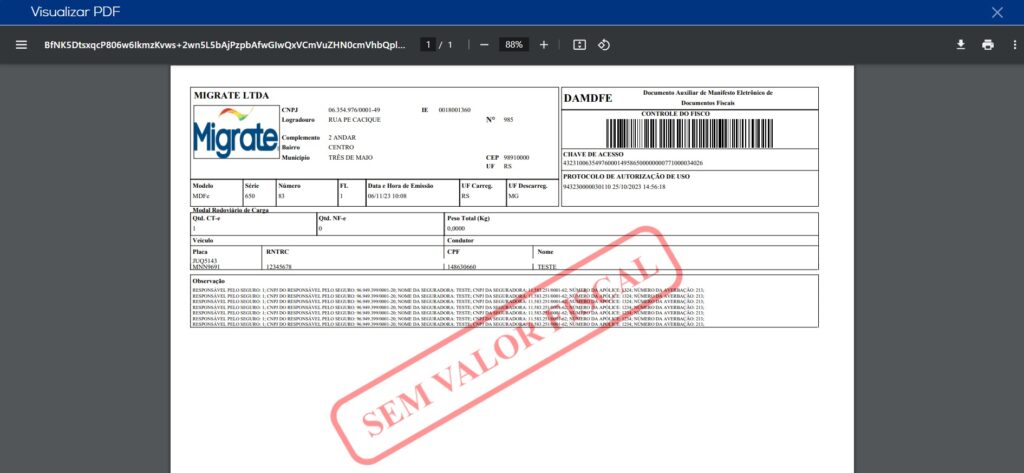Click the Controle do Fisco barcode
This screenshot has height=473, width=1024.
tap(689, 133)
